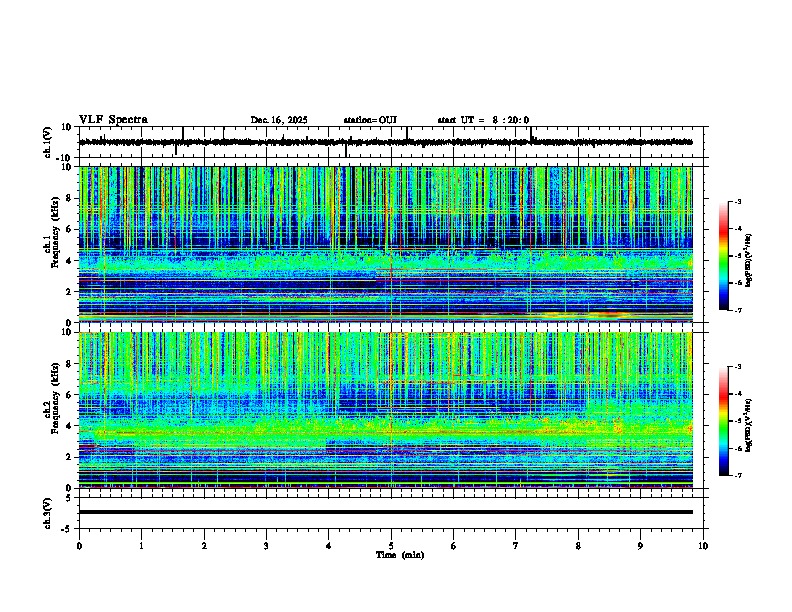Click the ch.2 "Frequency (kHz)" axis label
This screenshot has height=612, width=792.
55,398
